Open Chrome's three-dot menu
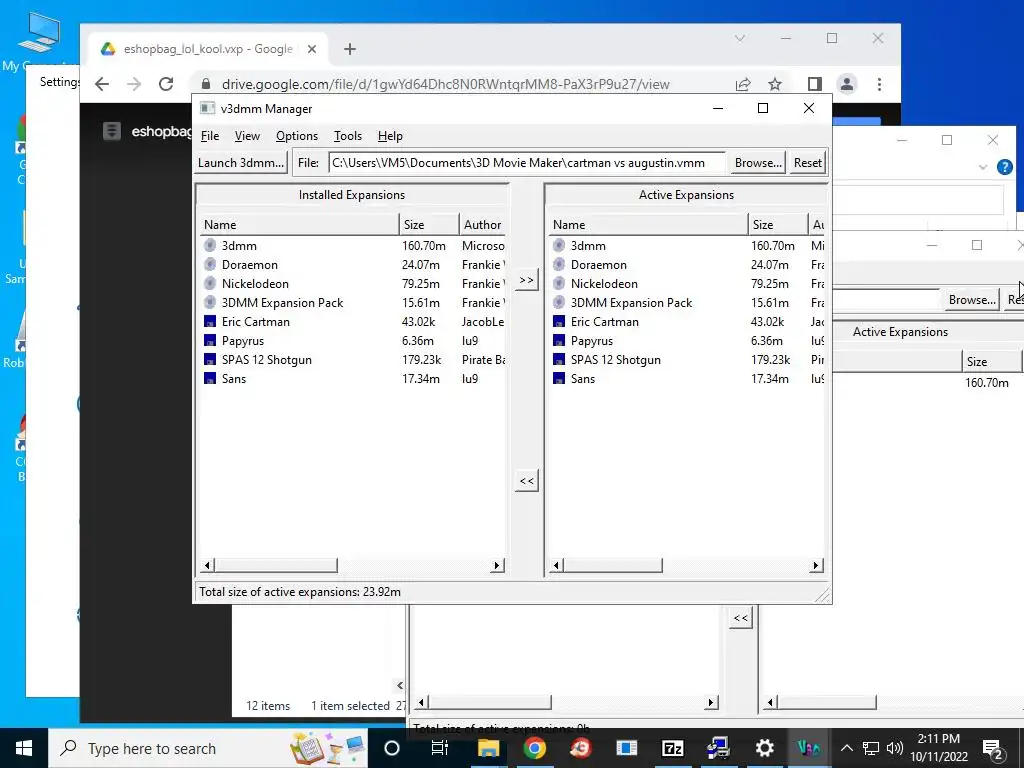The width and height of the screenshot is (1024, 768). [x=879, y=84]
